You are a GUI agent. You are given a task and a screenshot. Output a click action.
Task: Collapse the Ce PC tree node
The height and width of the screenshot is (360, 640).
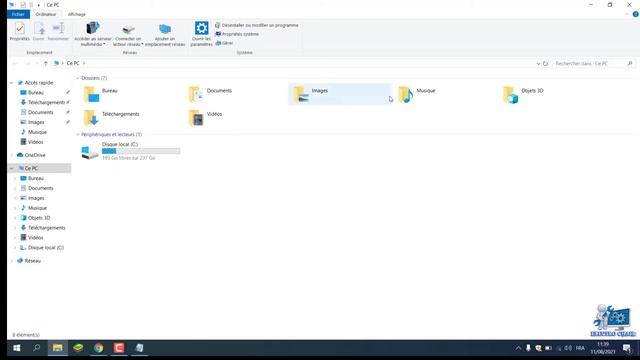click(x=11, y=168)
